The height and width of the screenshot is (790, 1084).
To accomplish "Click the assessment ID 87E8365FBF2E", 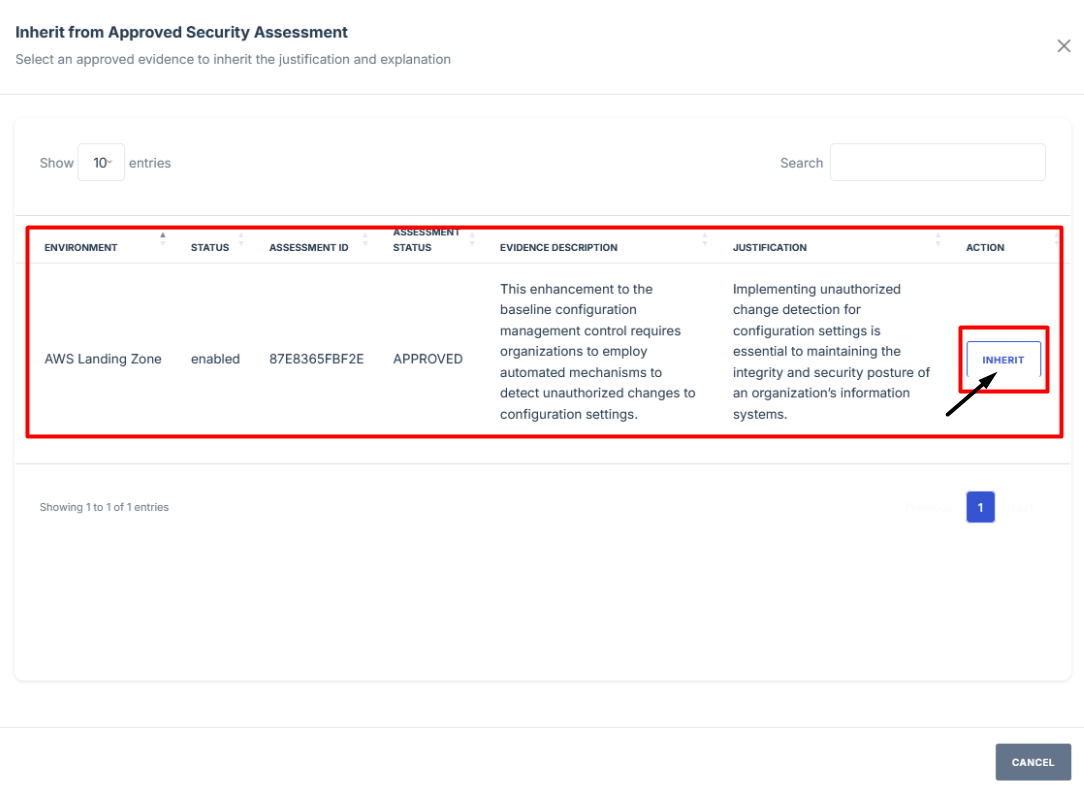I will pyautogui.click(x=316, y=359).
